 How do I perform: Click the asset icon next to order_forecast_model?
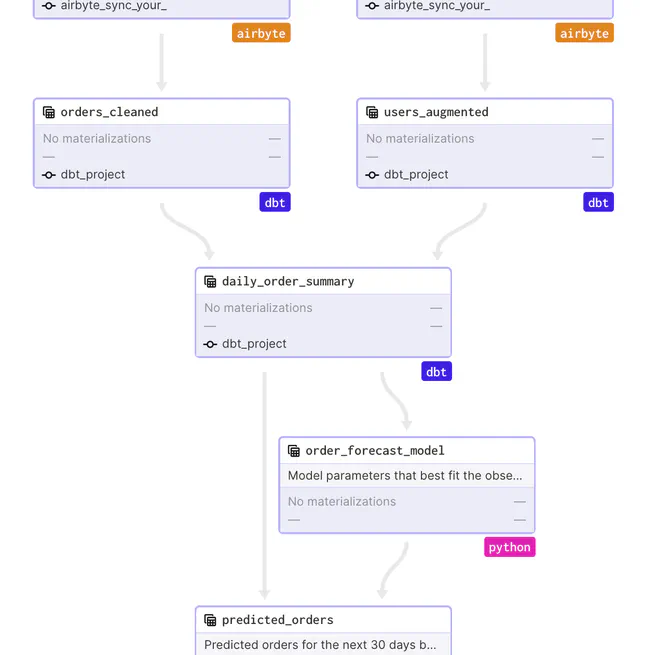(294, 451)
